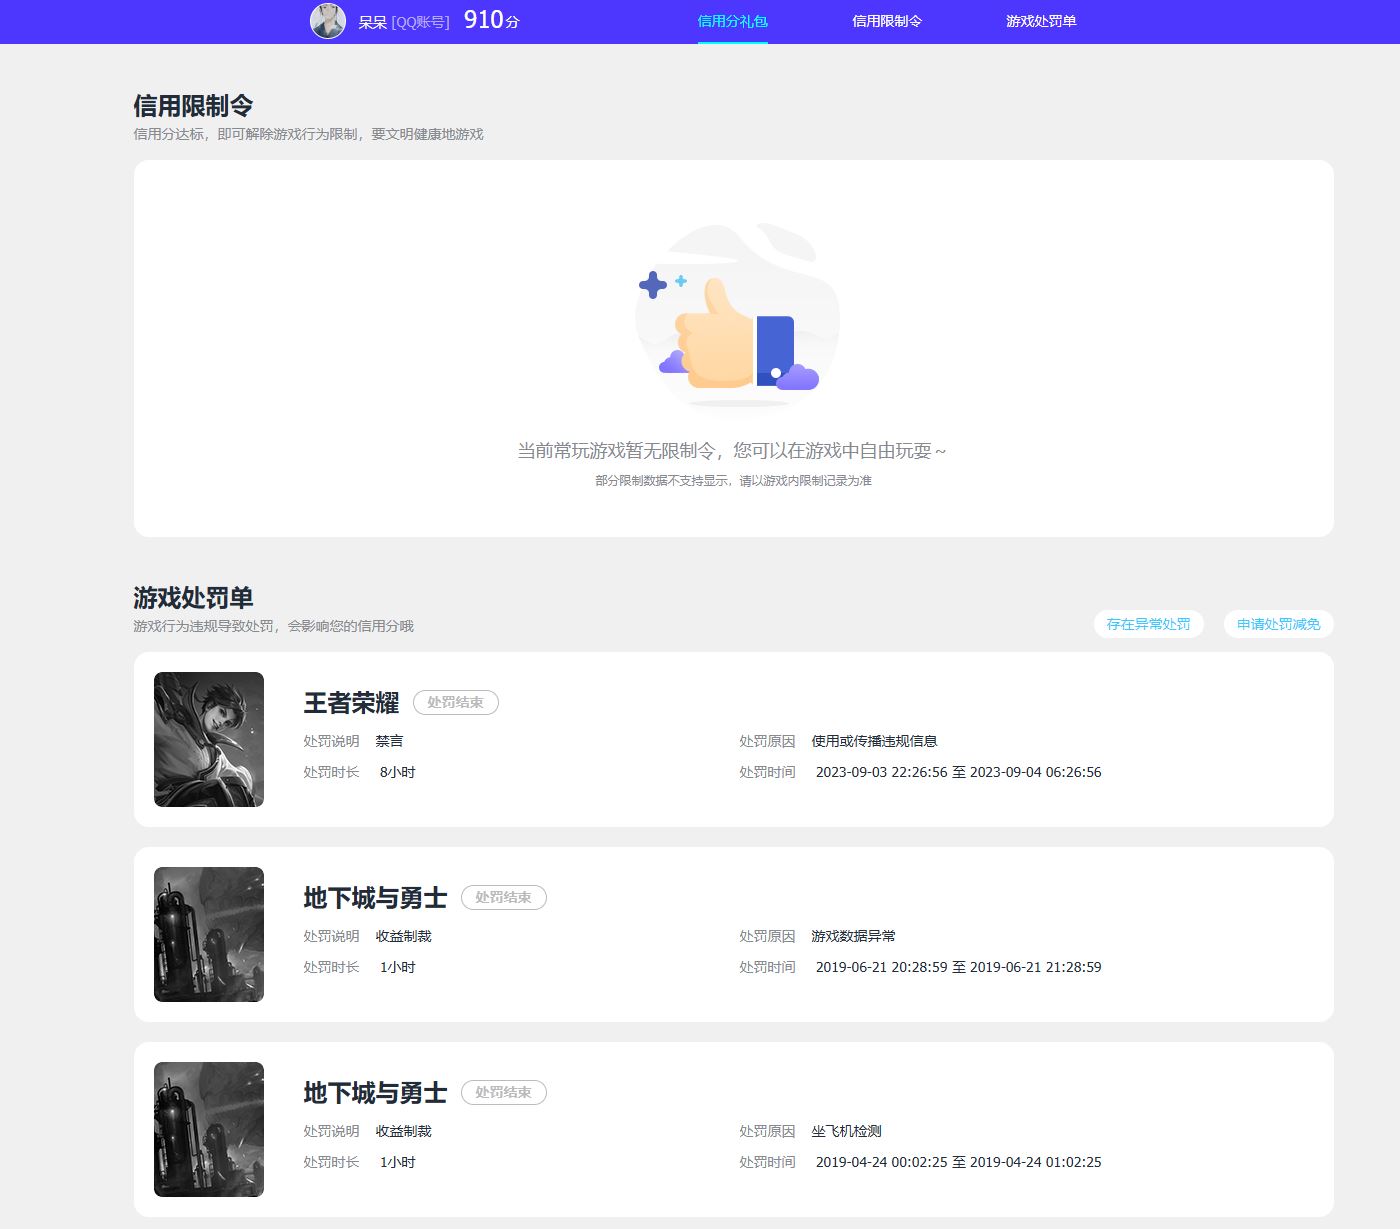The height and width of the screenshot is (1229, 1400).
Task: Click the 游戏处罚单 section heading
Action: pyautogui.click(x=193, y=598)
